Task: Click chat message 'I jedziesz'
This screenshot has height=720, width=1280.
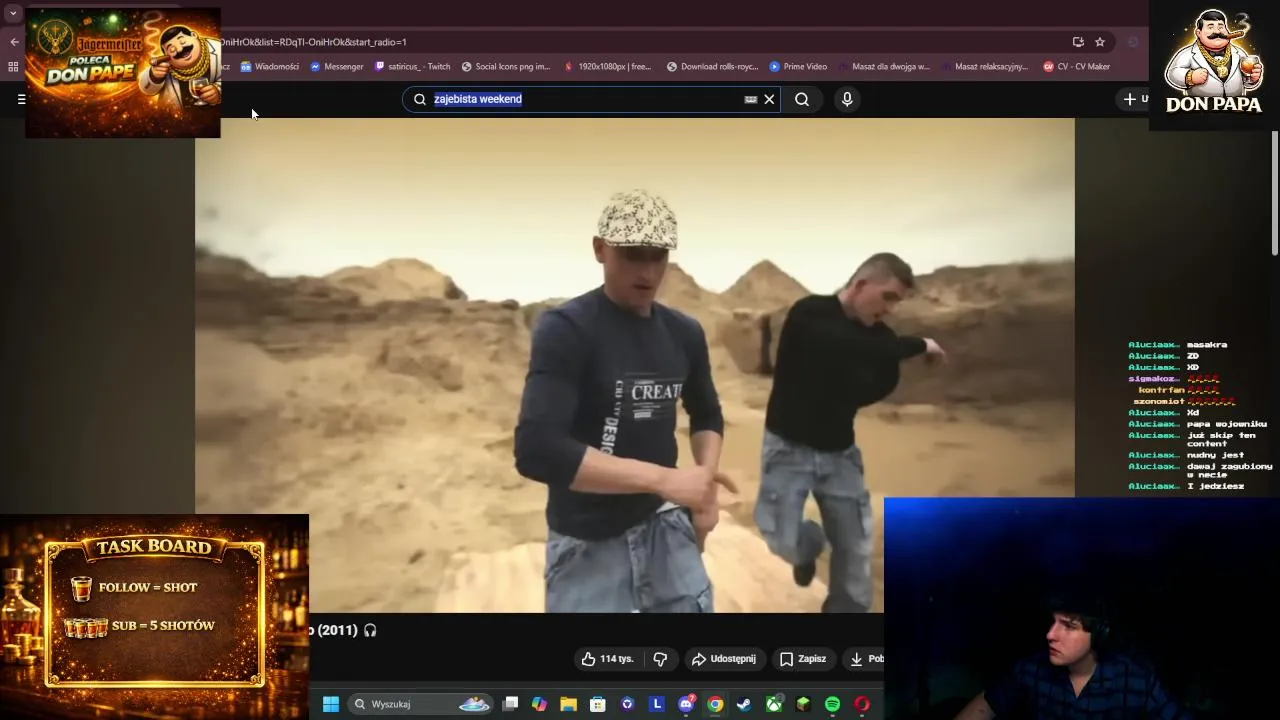Action: (x=1215, y=486)
